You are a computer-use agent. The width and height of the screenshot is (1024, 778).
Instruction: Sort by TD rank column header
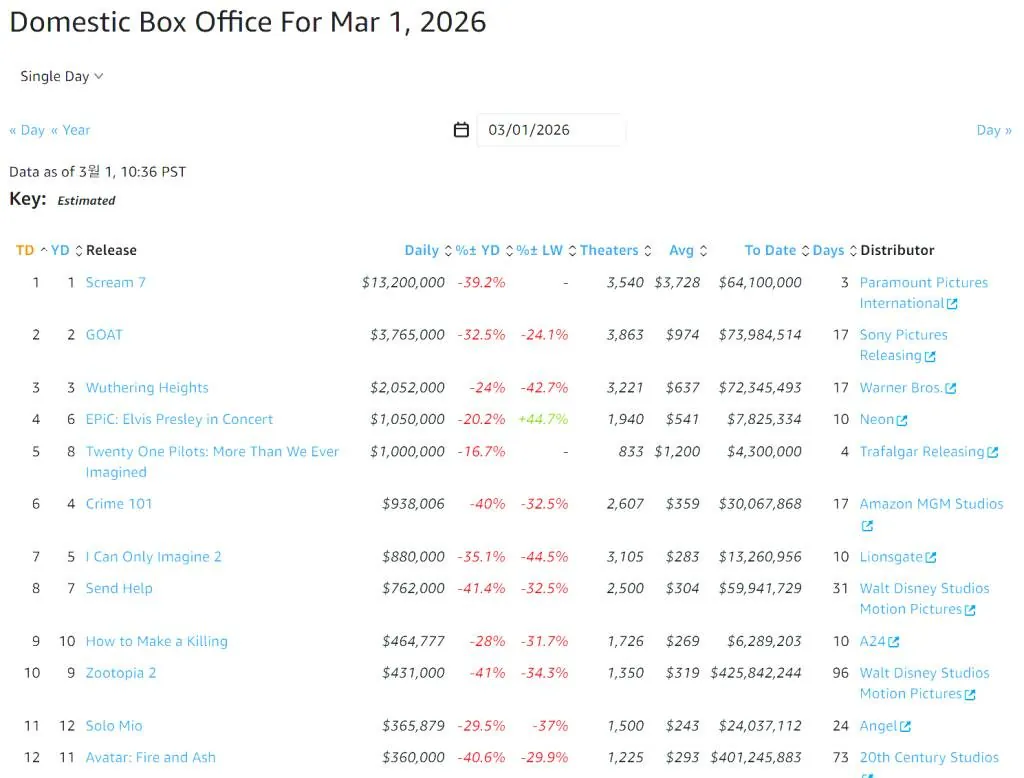(x=25, y=250)
